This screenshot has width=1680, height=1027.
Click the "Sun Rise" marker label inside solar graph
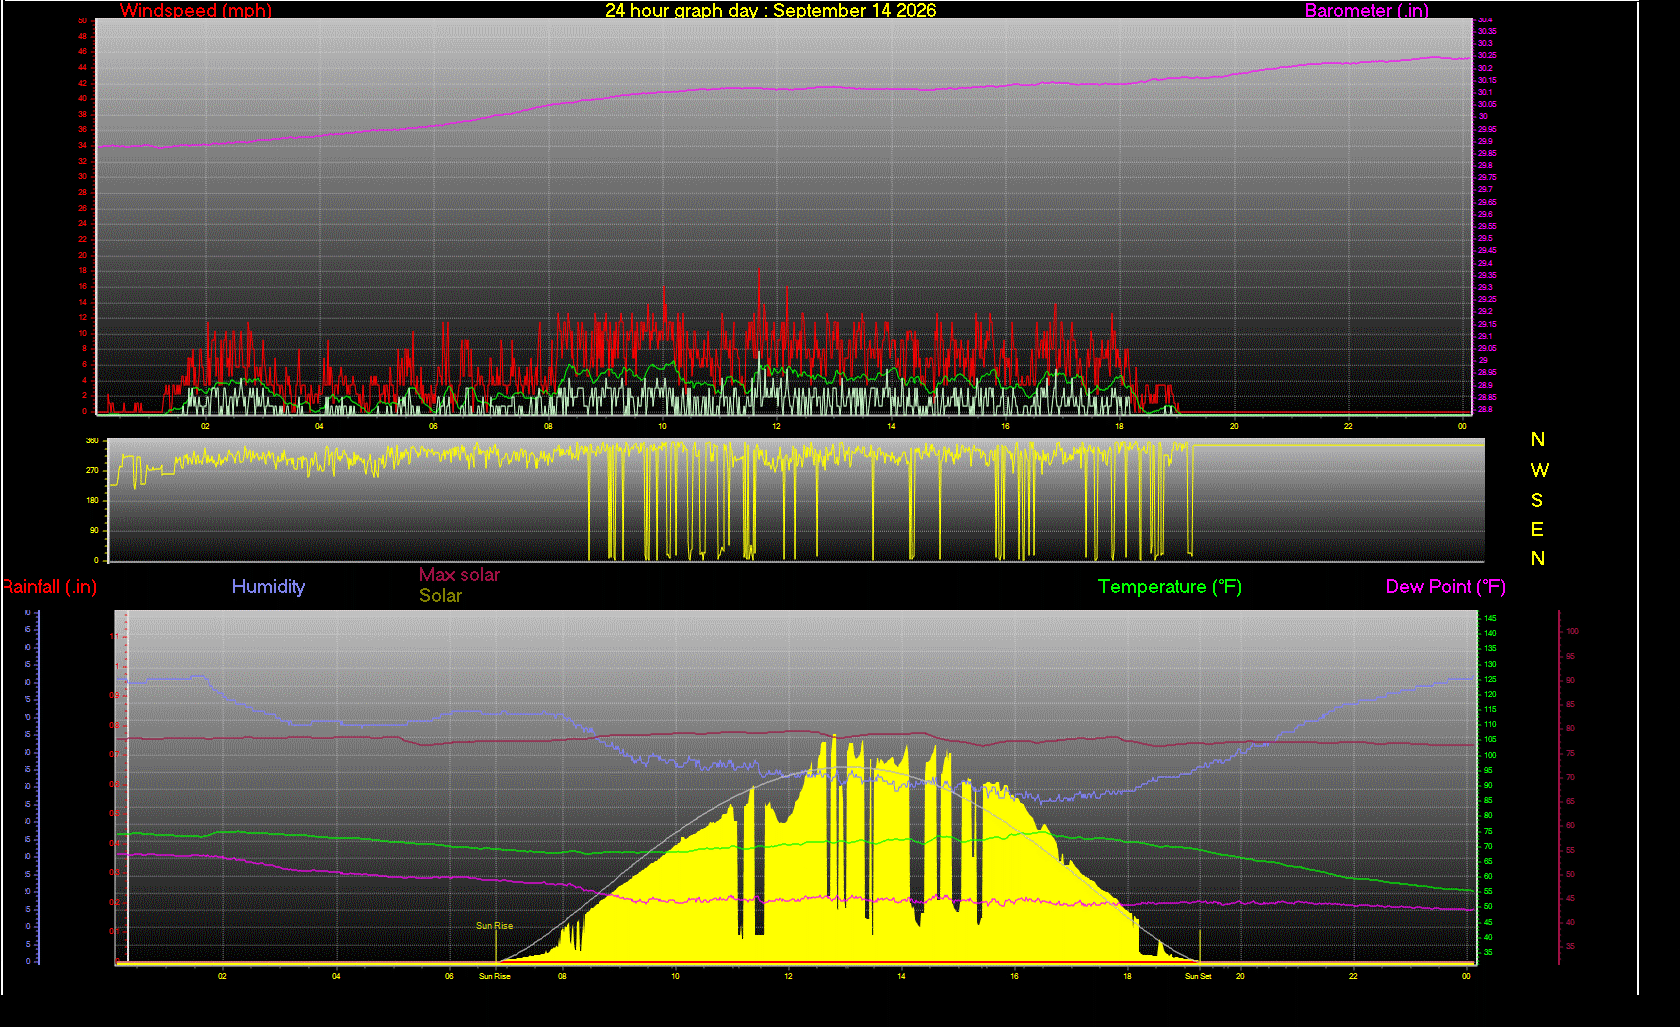(494, 926)
